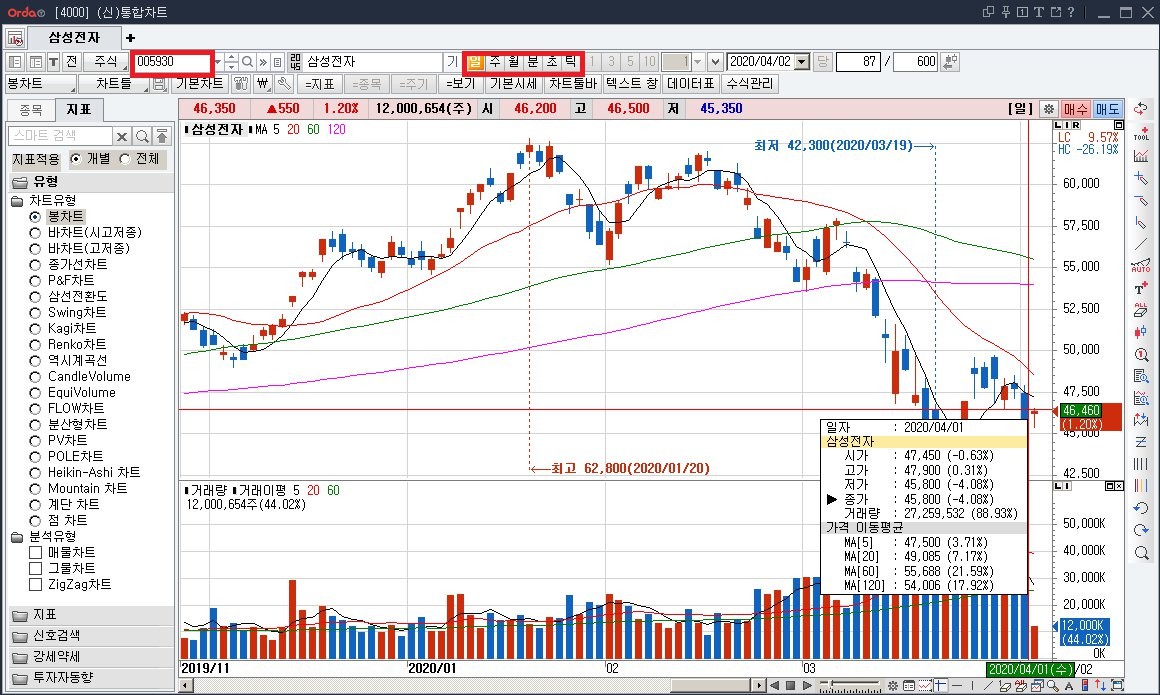Click the swap count arrows icon

click(951, 61)
